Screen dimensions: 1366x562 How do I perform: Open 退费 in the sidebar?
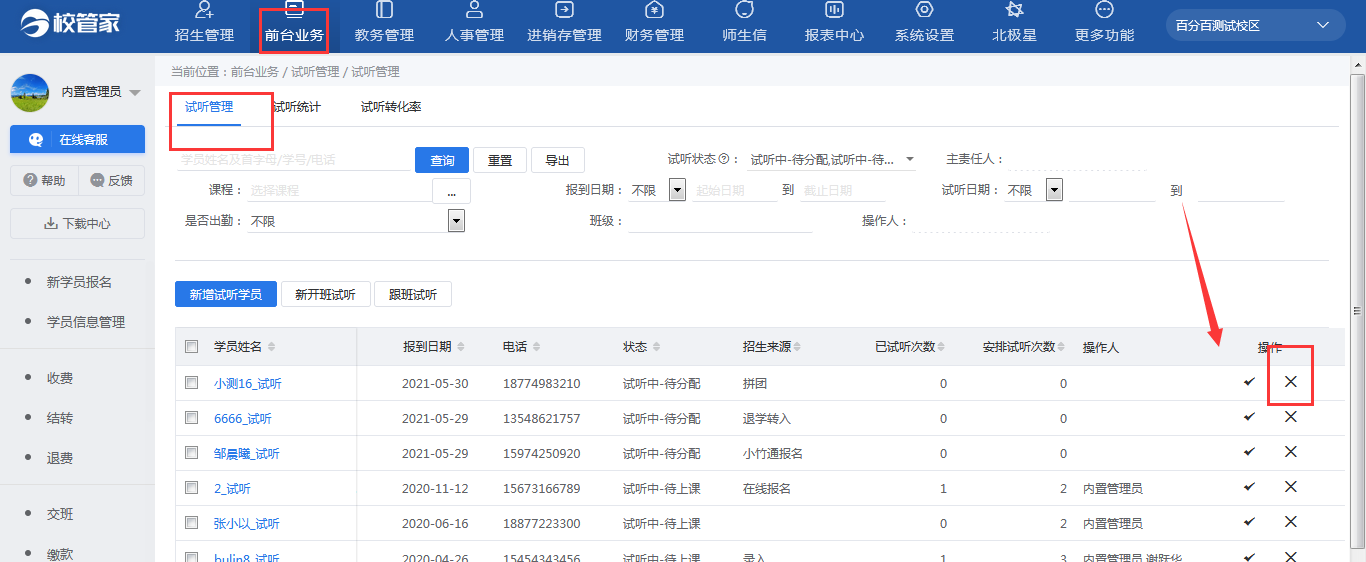coord(60,458)
